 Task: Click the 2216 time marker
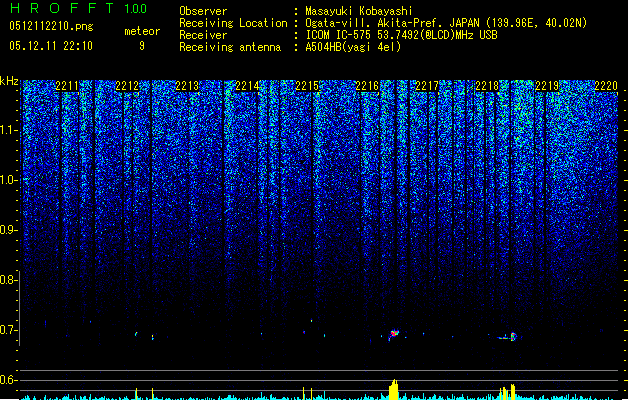(367, 86)
